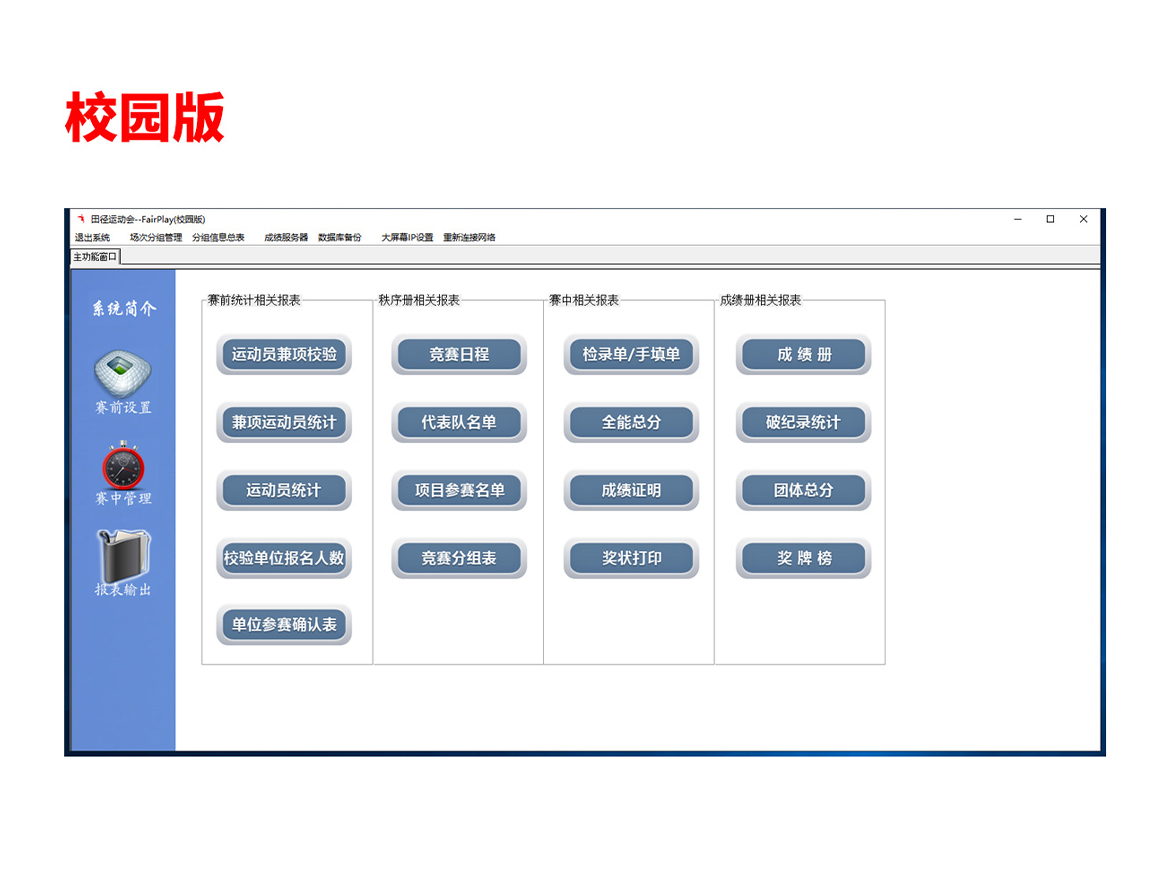Click the 奖状打印 button

[631, 558]
